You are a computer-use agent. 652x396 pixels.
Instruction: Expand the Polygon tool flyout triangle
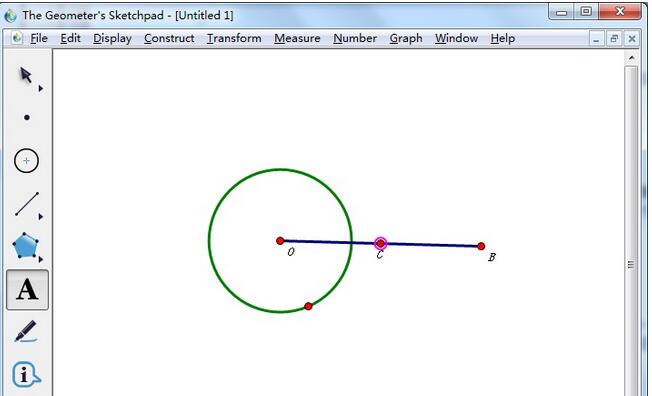41,260
